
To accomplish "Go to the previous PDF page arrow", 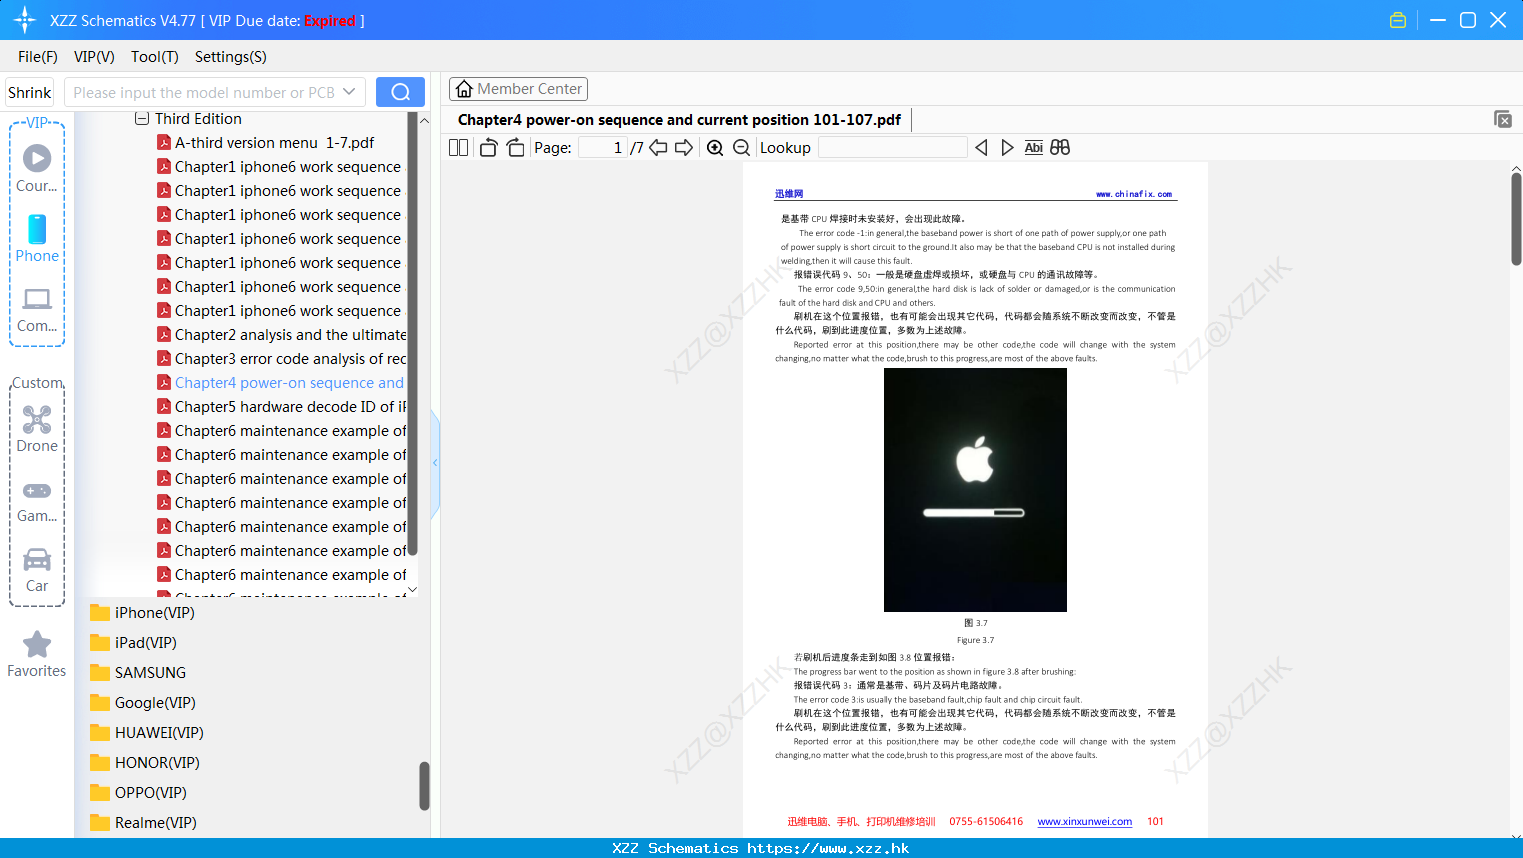I will pyautogui.click(x=658, y=148).
